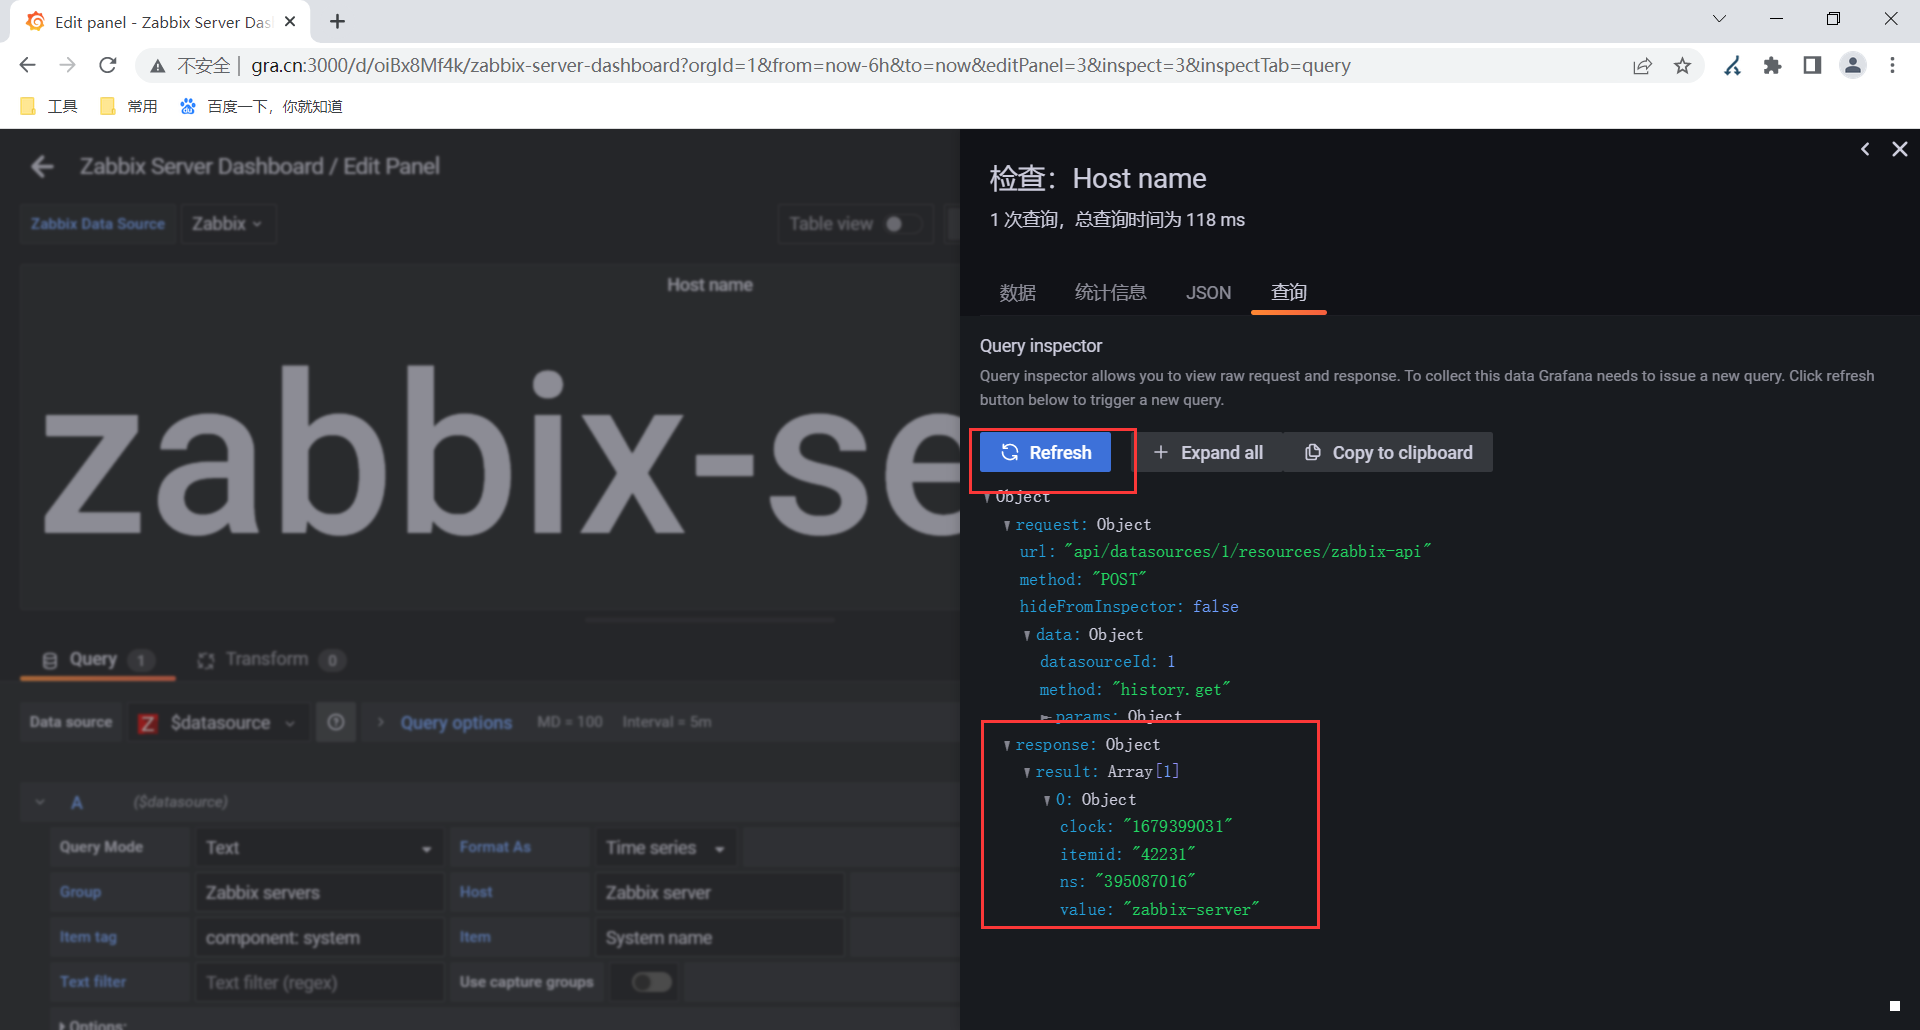Click the browser back button
Image resolution: width=1920 pixels, height=1030 pixels.
click(27, 65)
